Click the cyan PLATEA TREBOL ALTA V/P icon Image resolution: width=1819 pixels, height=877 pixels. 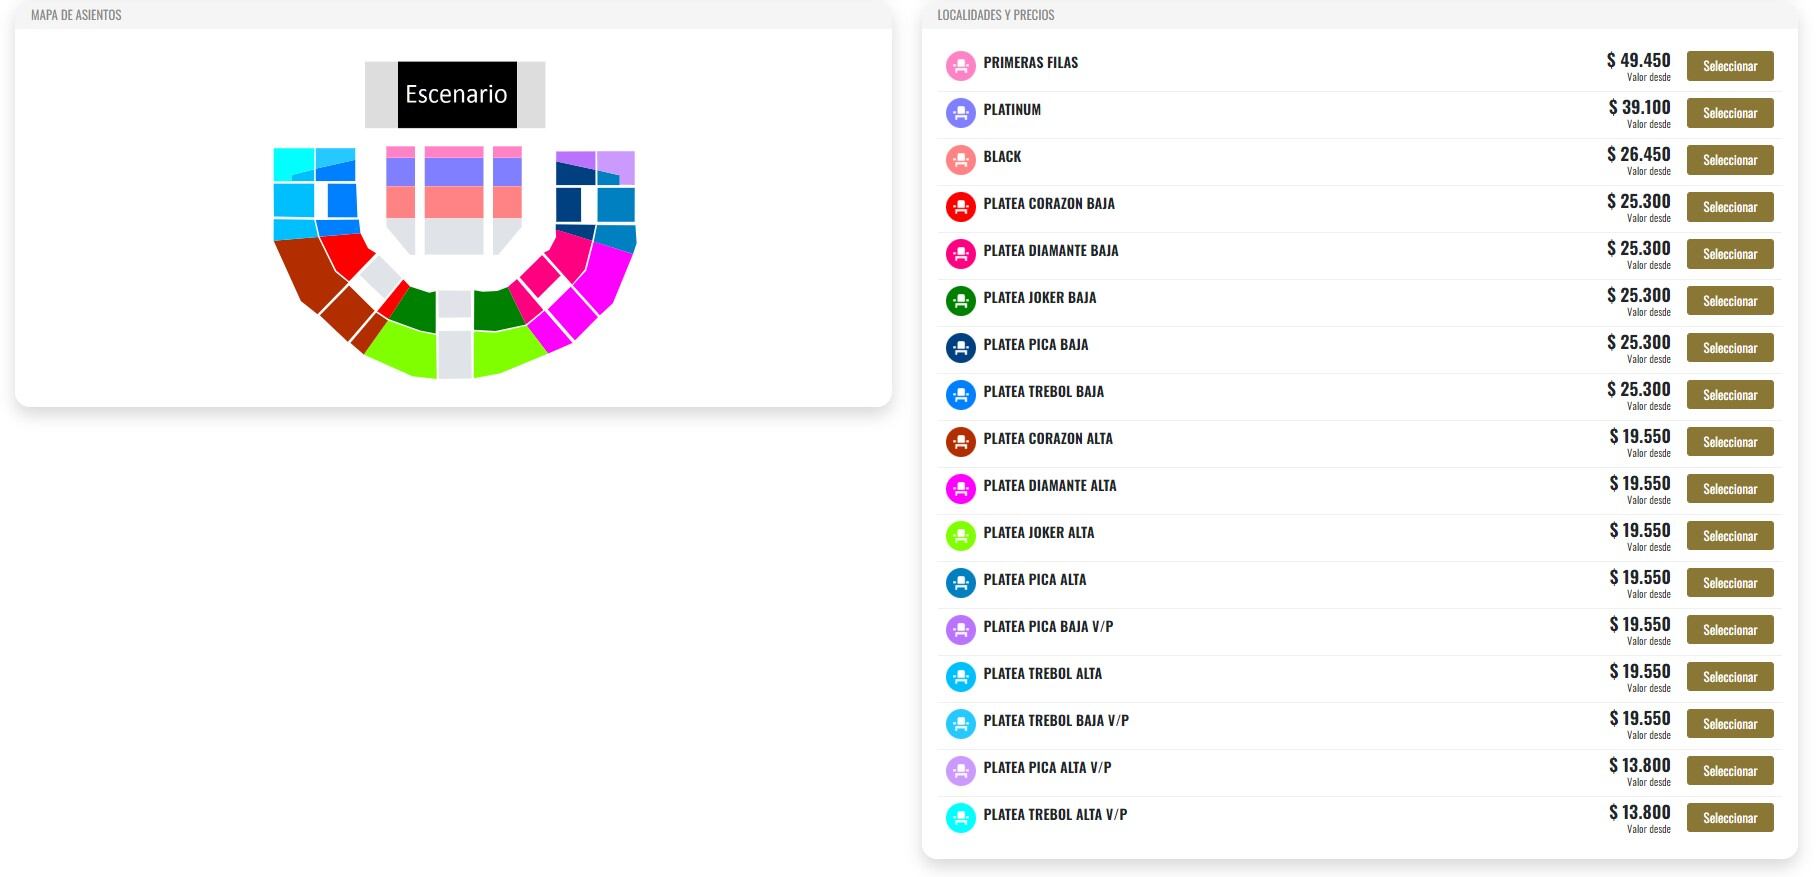pyautogui.click(x=960, y=818)
